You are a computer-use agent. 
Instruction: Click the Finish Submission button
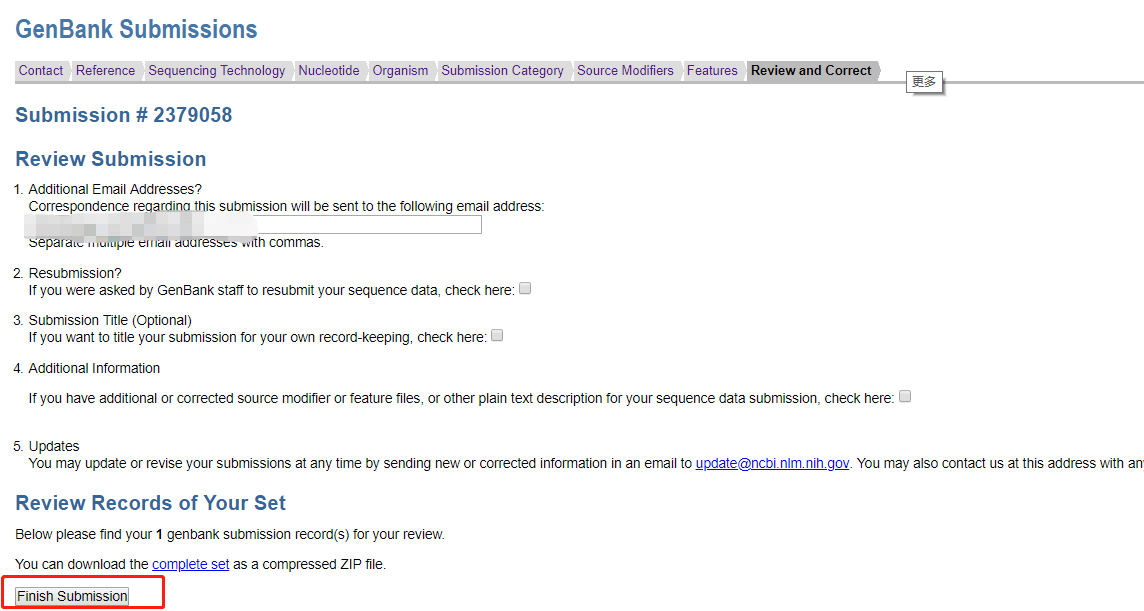point(72,596)
